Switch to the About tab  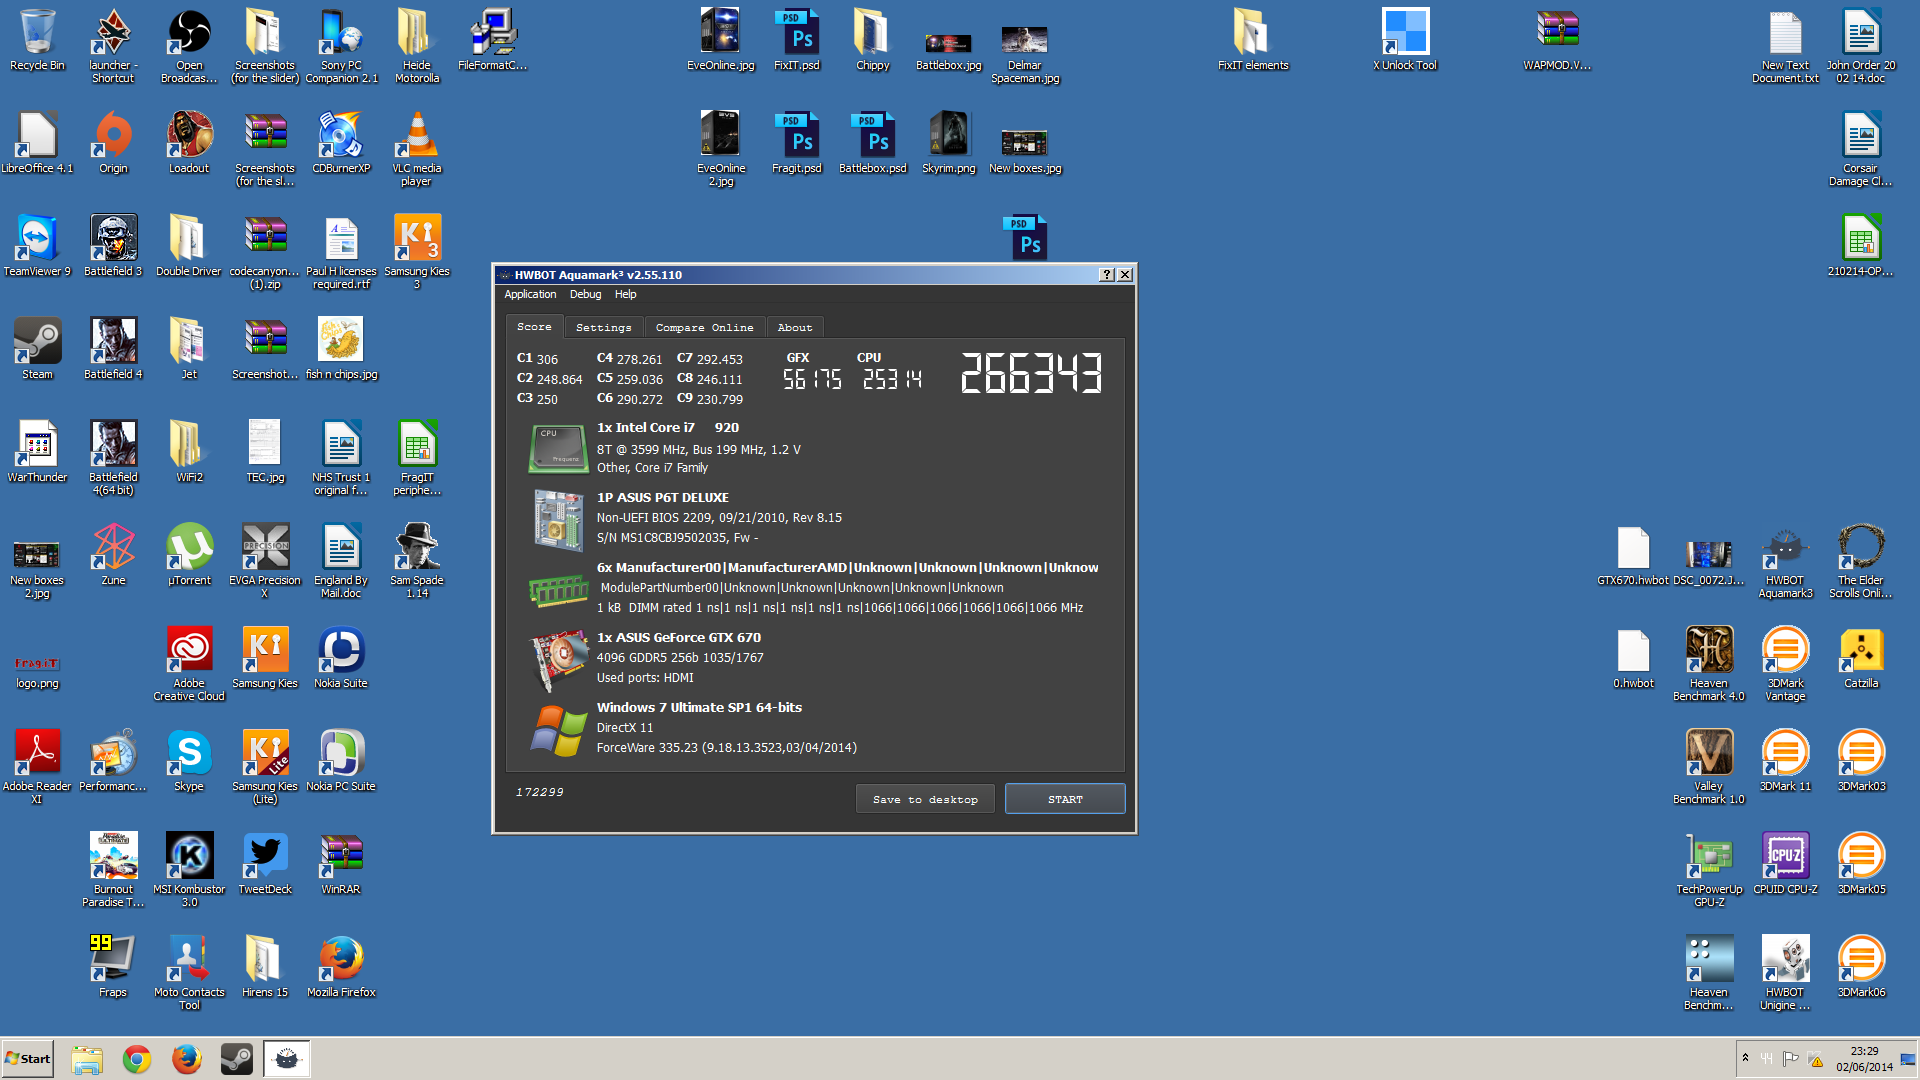795,327
